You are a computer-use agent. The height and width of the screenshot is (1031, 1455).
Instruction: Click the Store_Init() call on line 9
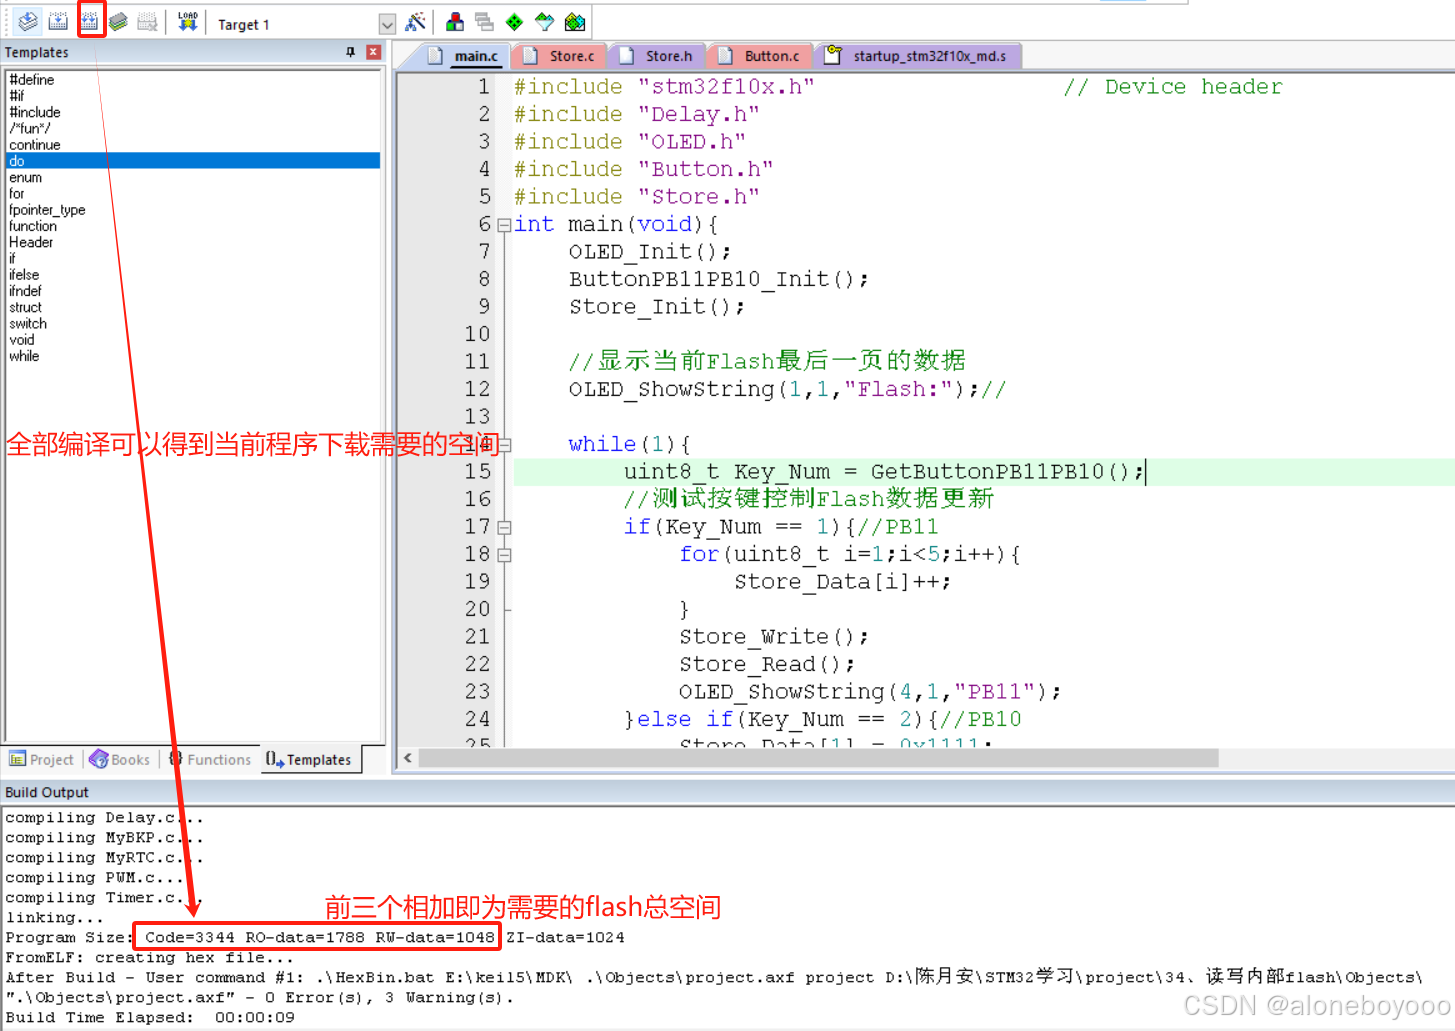pos(657,307)
